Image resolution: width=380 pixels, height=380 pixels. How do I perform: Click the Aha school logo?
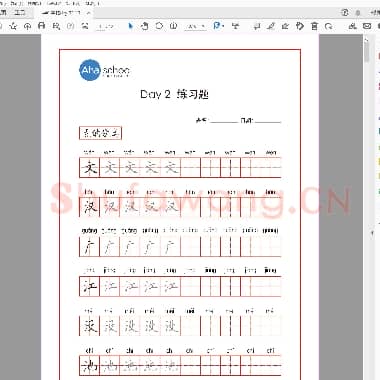(x=104, y=70)
